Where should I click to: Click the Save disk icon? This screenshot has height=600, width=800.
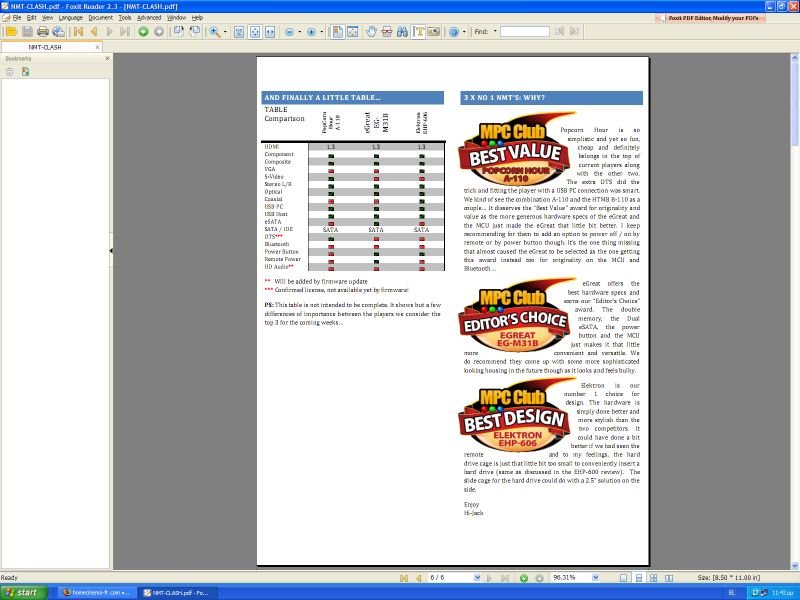27,32
